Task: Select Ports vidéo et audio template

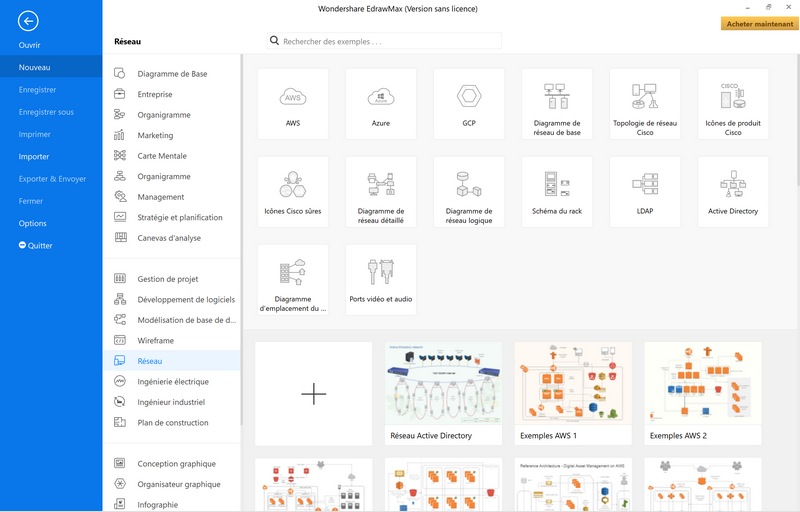Action: point(381,279)
